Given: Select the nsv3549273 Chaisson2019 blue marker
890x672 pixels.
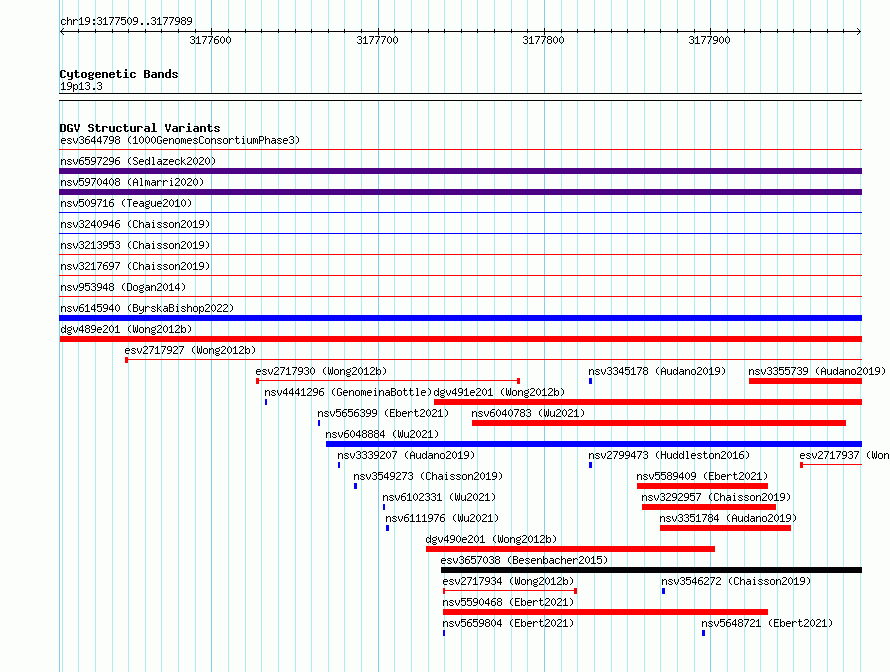Looking at the screenshot, I should pyautogui.click(x=355, y=486).
